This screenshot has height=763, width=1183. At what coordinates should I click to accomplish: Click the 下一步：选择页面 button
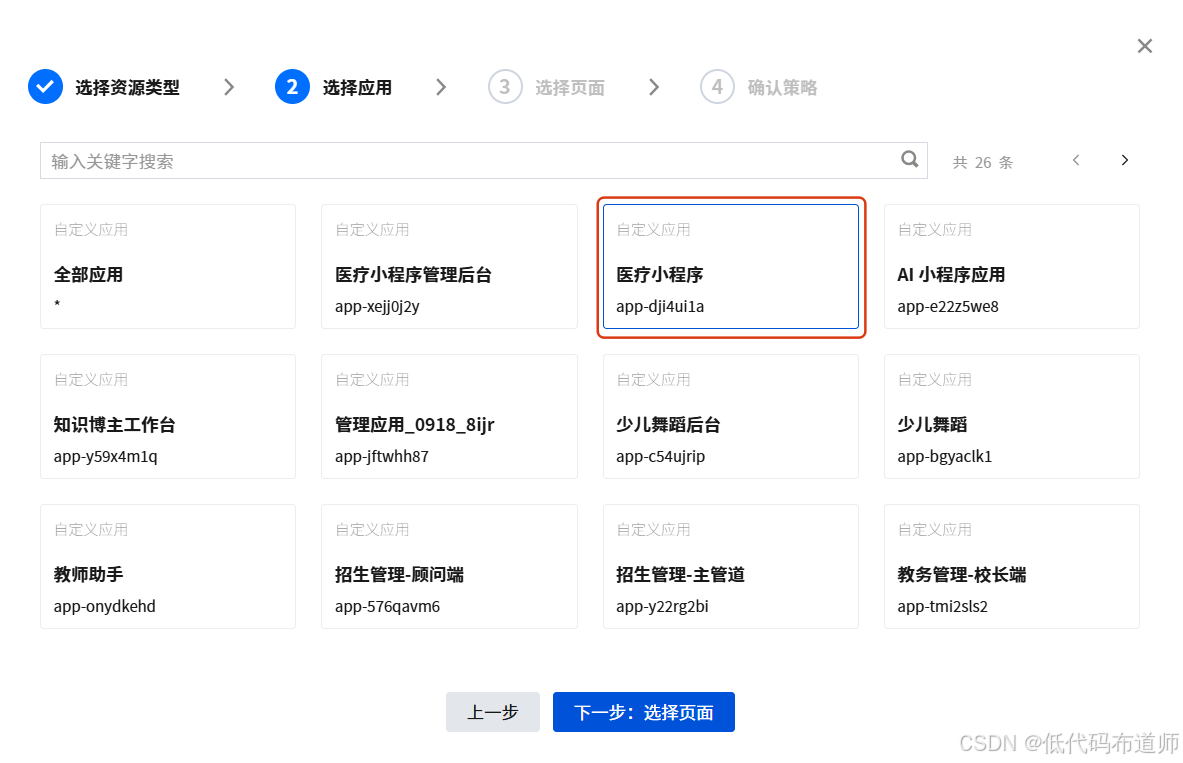tap(643, 712)
